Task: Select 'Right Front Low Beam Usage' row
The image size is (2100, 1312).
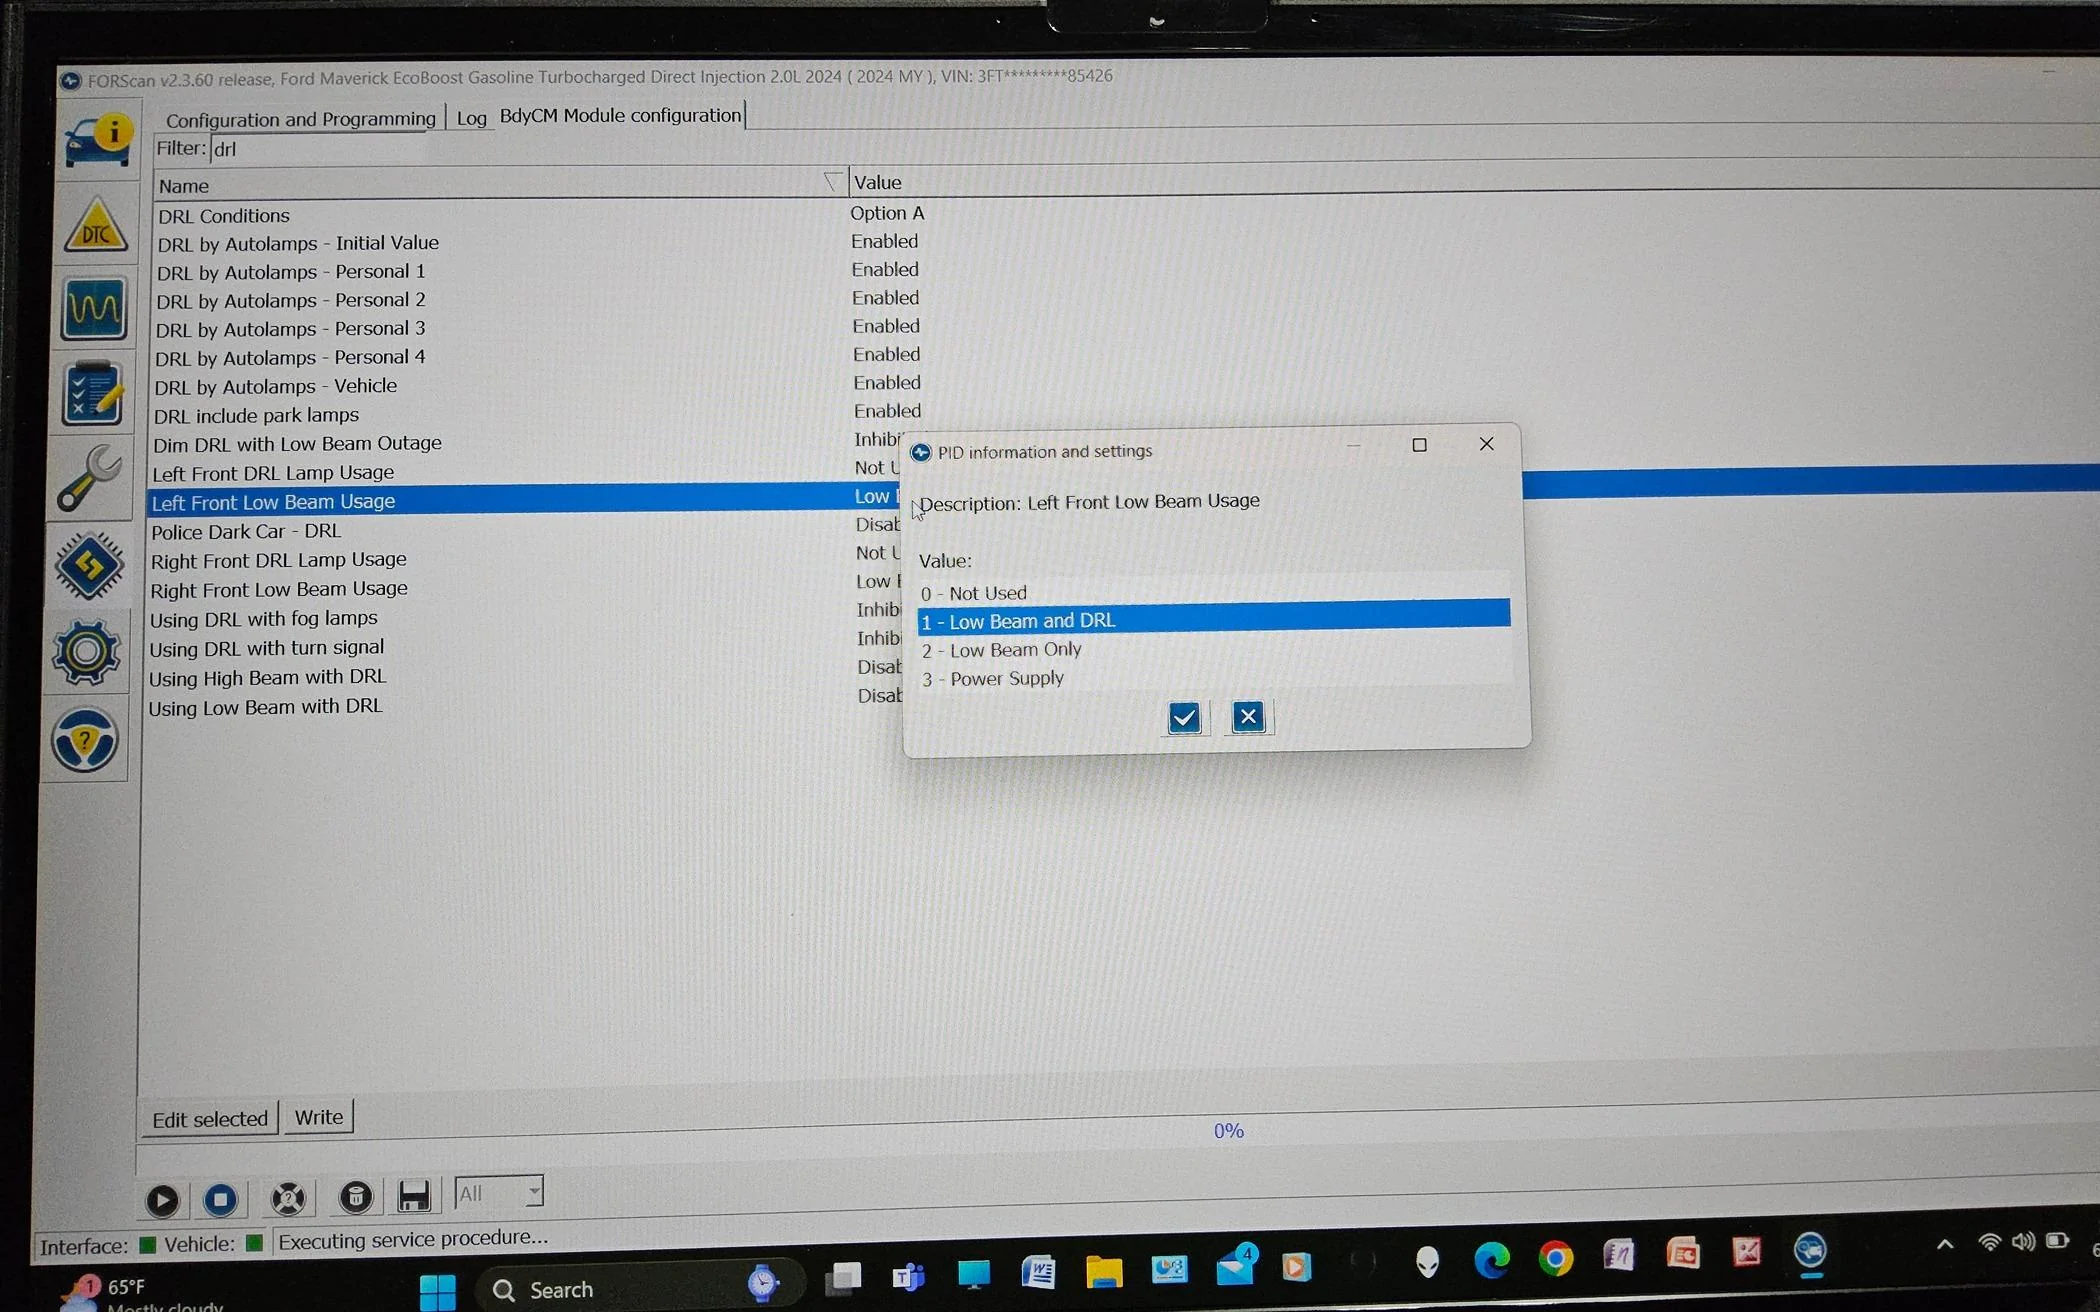Action: [279, 589]
